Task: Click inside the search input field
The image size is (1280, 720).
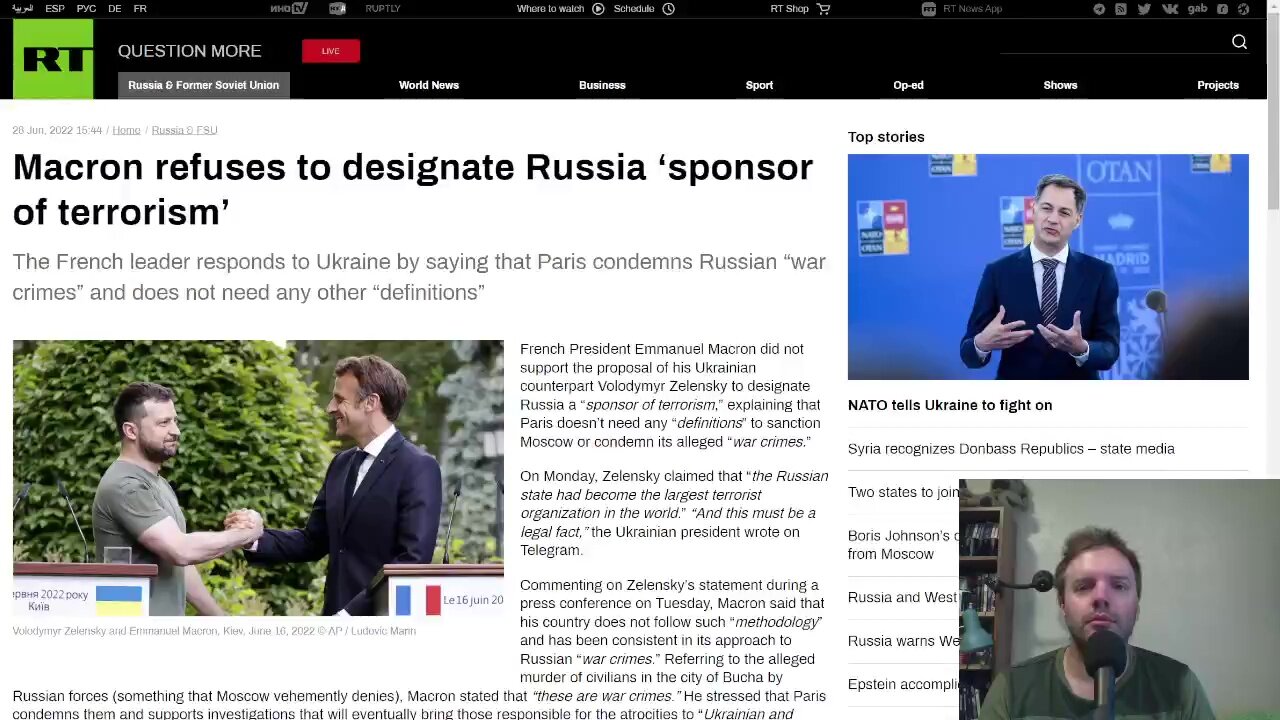Action: coord(1112,42)
